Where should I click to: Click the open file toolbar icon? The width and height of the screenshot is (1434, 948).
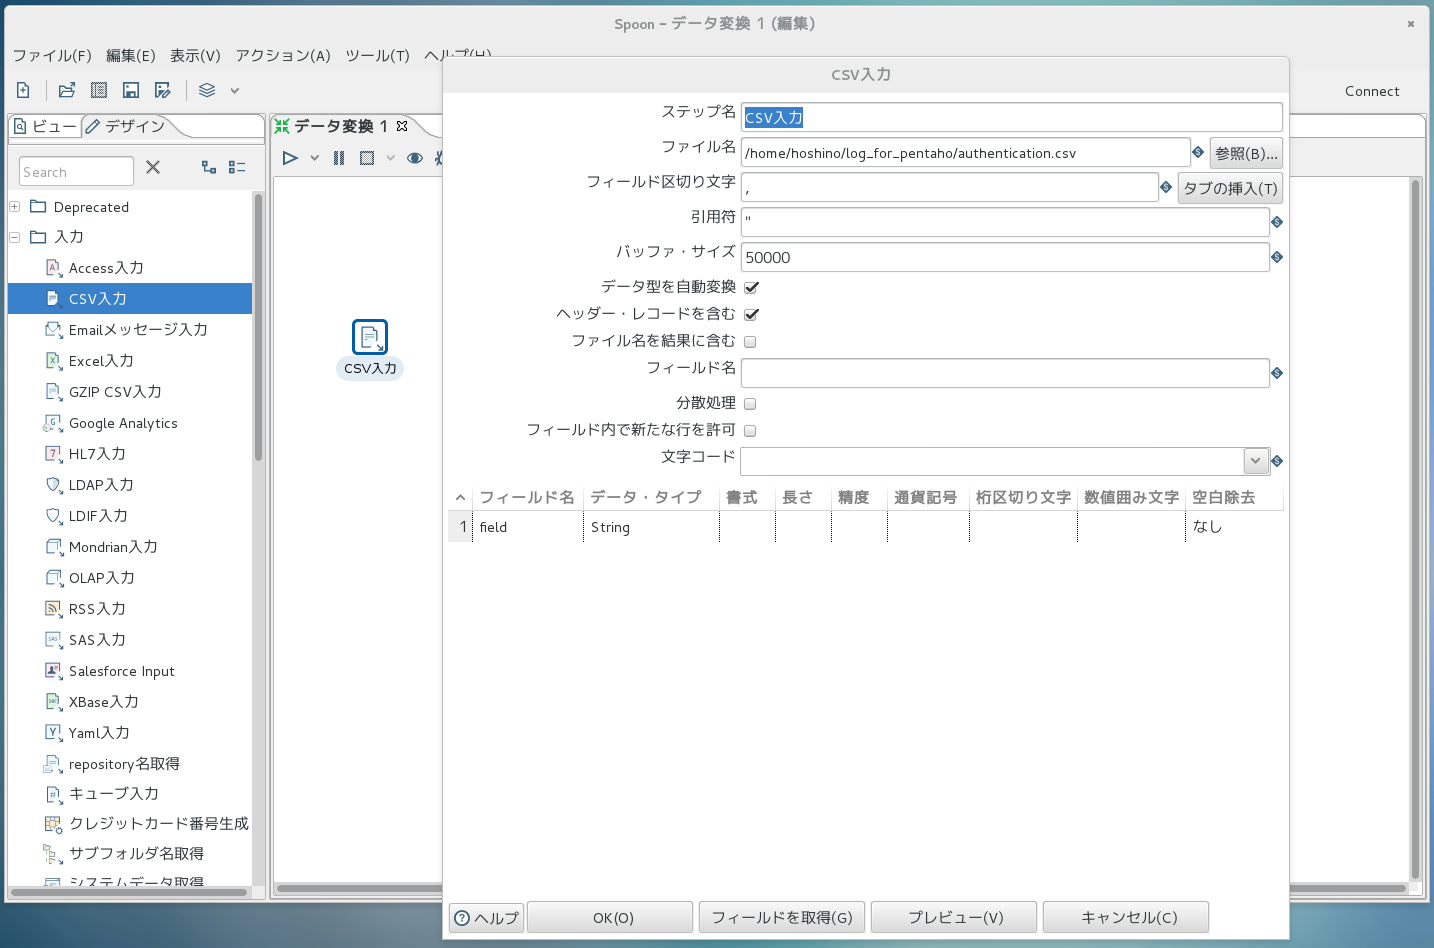tap(67, 90)
